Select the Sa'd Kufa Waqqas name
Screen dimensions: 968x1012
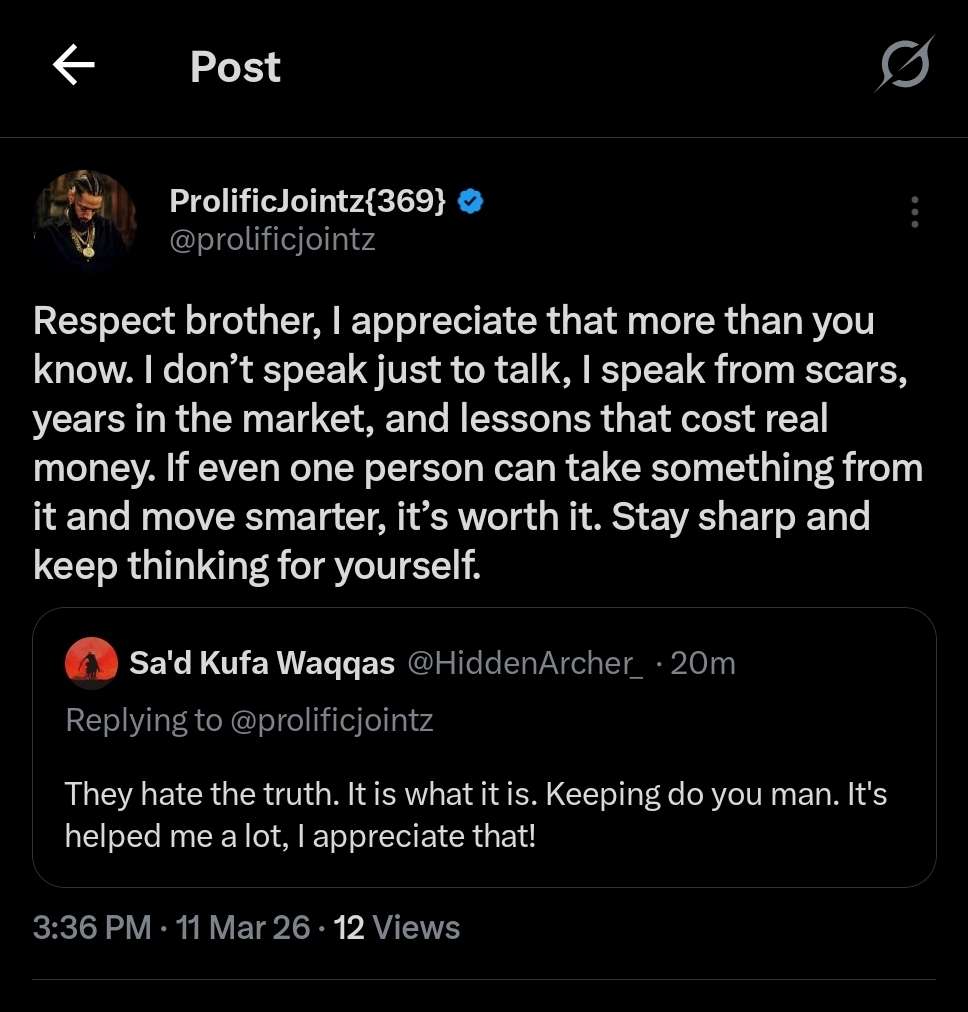coord(262,663)
